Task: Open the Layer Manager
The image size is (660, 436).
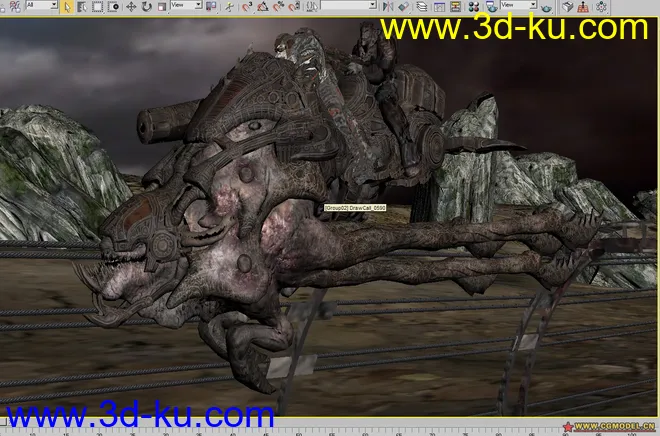Action: pos(421,6)
